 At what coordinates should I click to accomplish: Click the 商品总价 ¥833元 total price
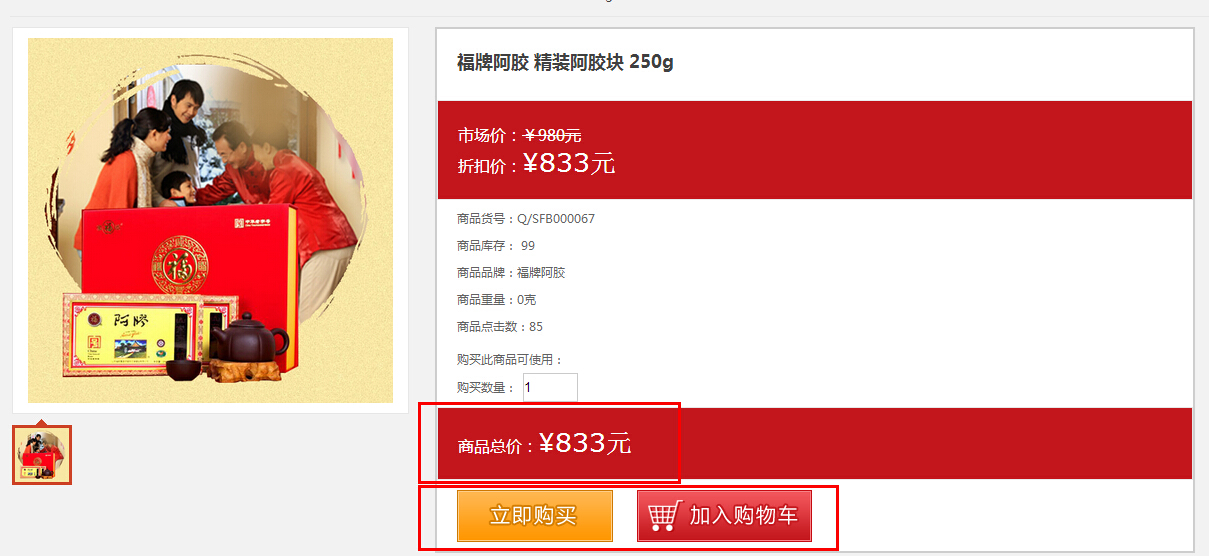(x=545, y=443)
